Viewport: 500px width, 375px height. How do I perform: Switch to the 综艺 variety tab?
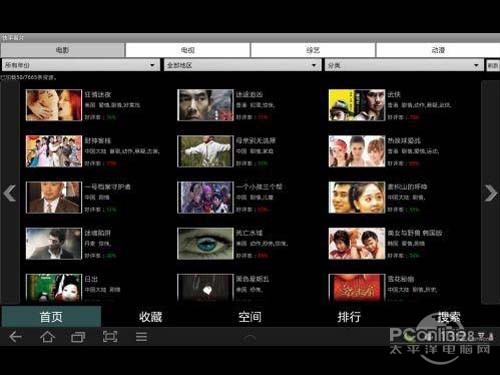coord(313,50)
